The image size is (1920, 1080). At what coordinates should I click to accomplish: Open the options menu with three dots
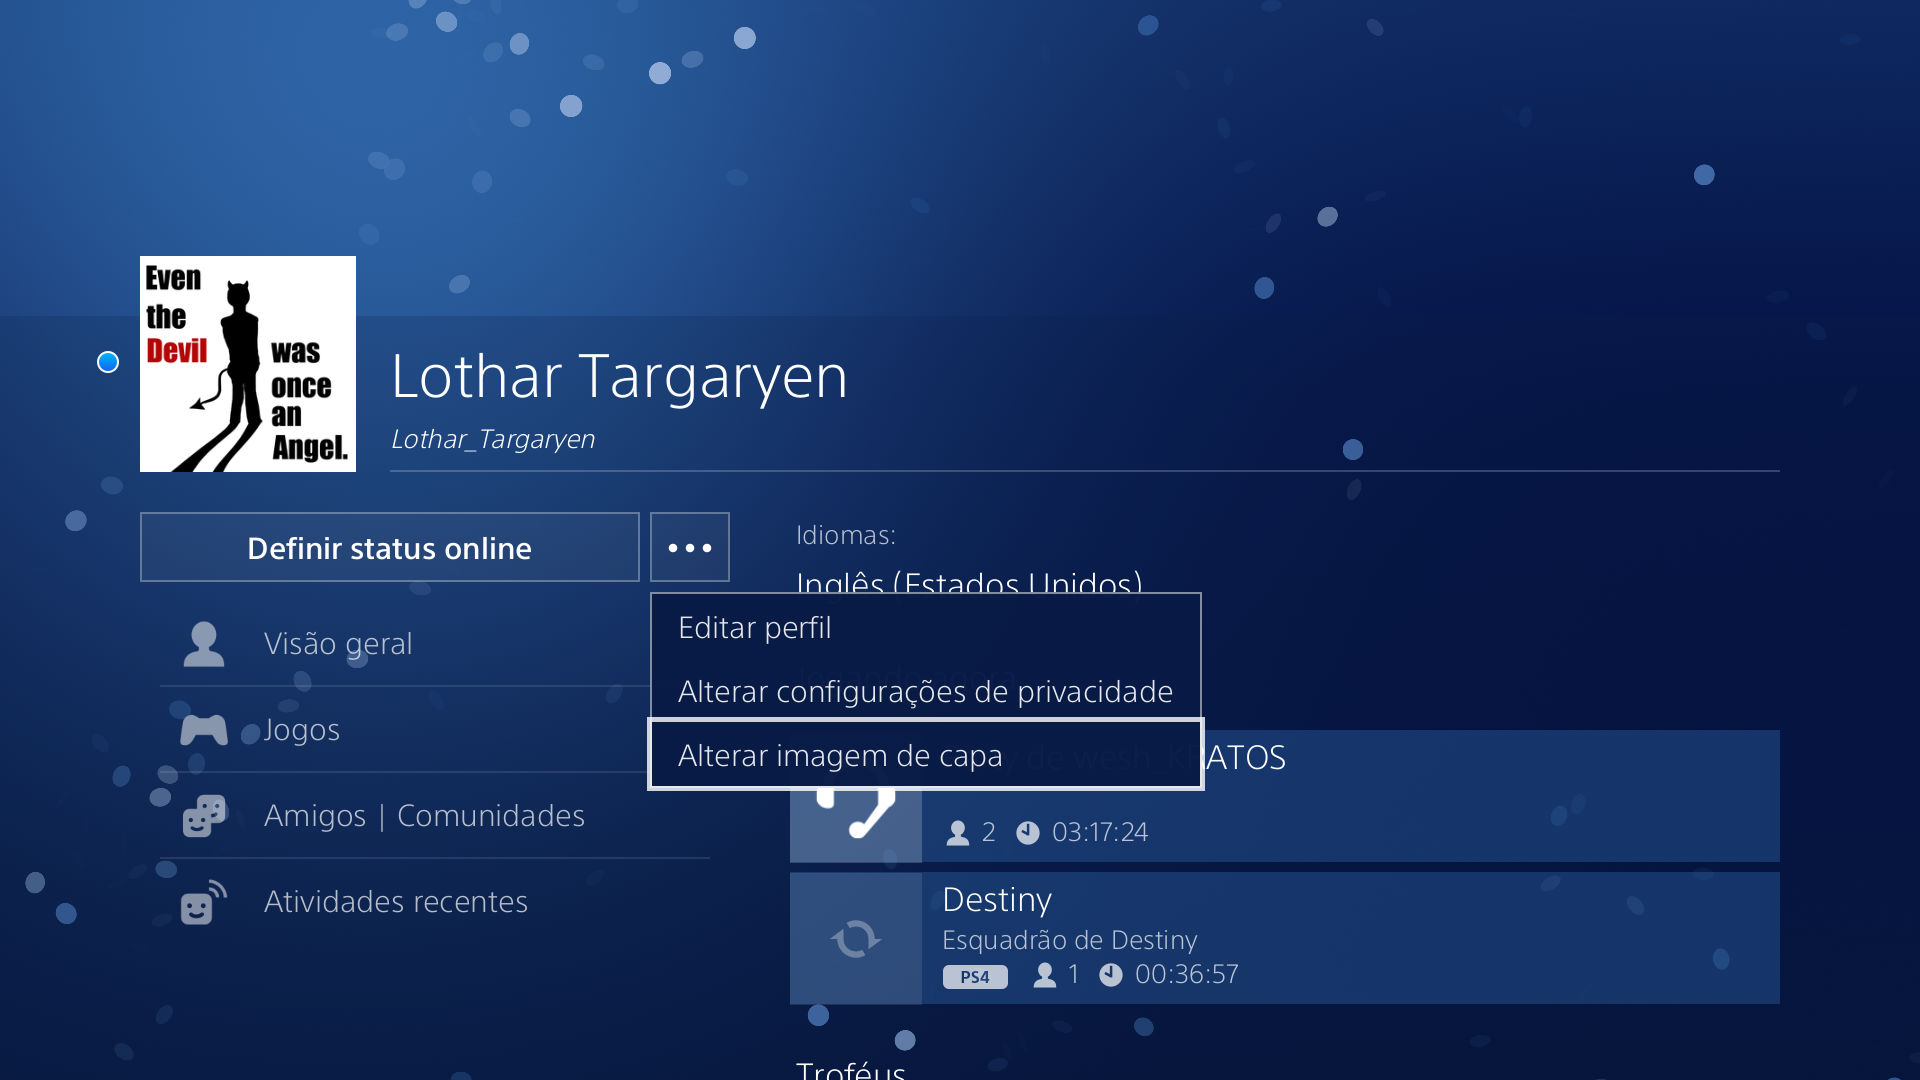[689, 547]
